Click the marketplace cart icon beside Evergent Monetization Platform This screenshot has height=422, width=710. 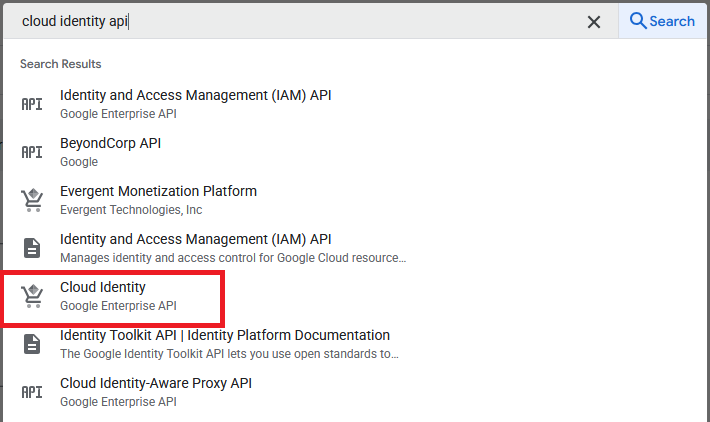pyautogui.click(x=32, y=200)
